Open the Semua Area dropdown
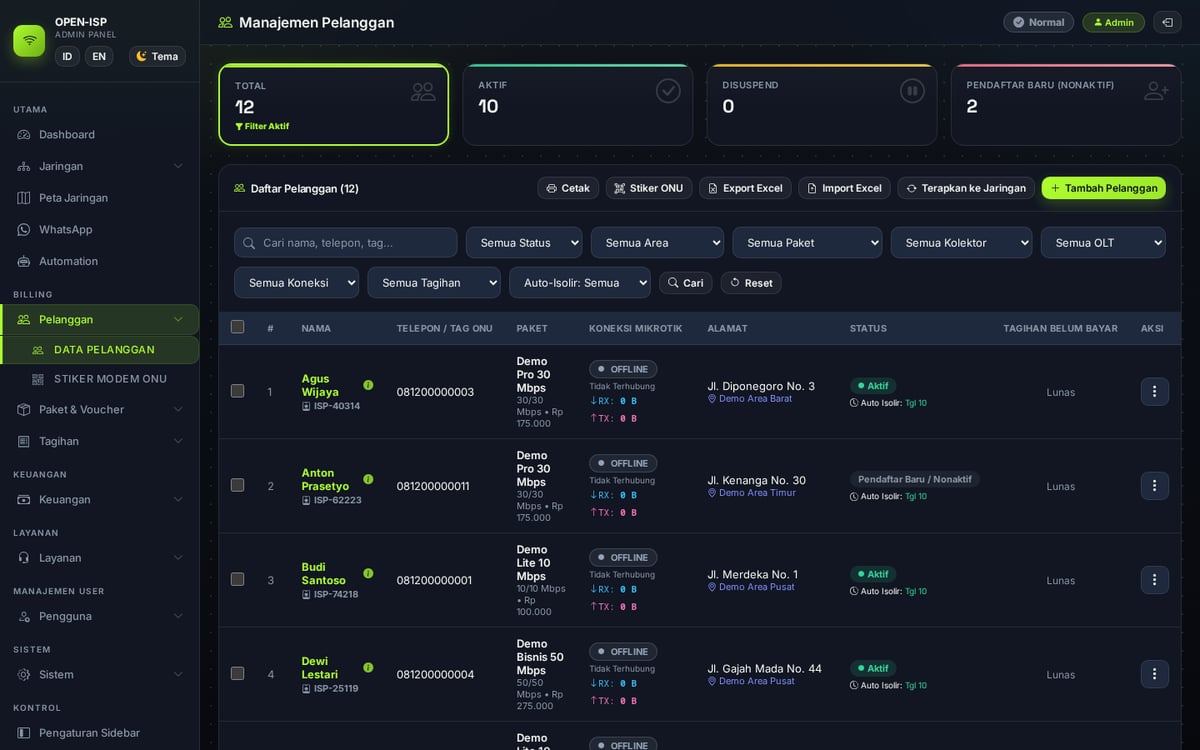1200x750 pixels. point(657,243)
